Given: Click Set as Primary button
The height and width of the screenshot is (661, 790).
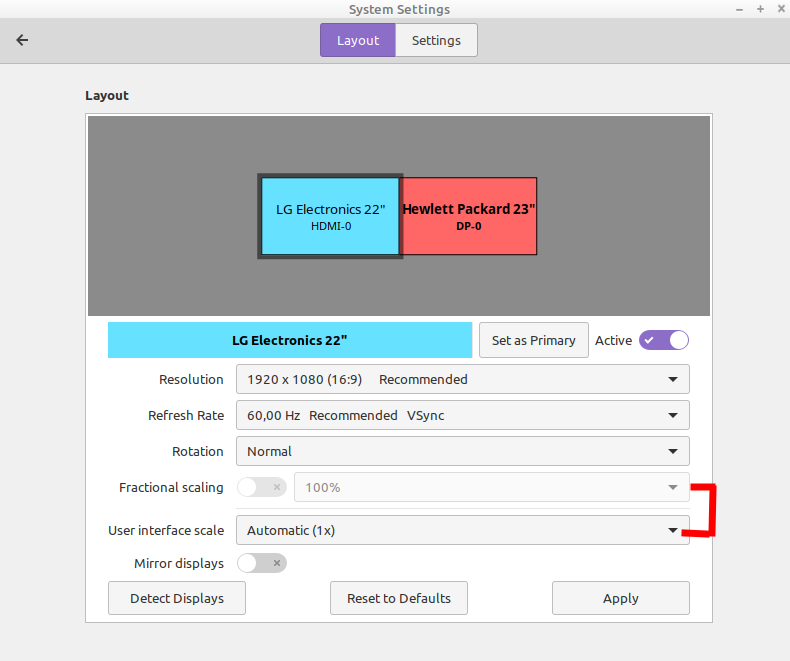Looking at the screenshot, I should [534, 340].
